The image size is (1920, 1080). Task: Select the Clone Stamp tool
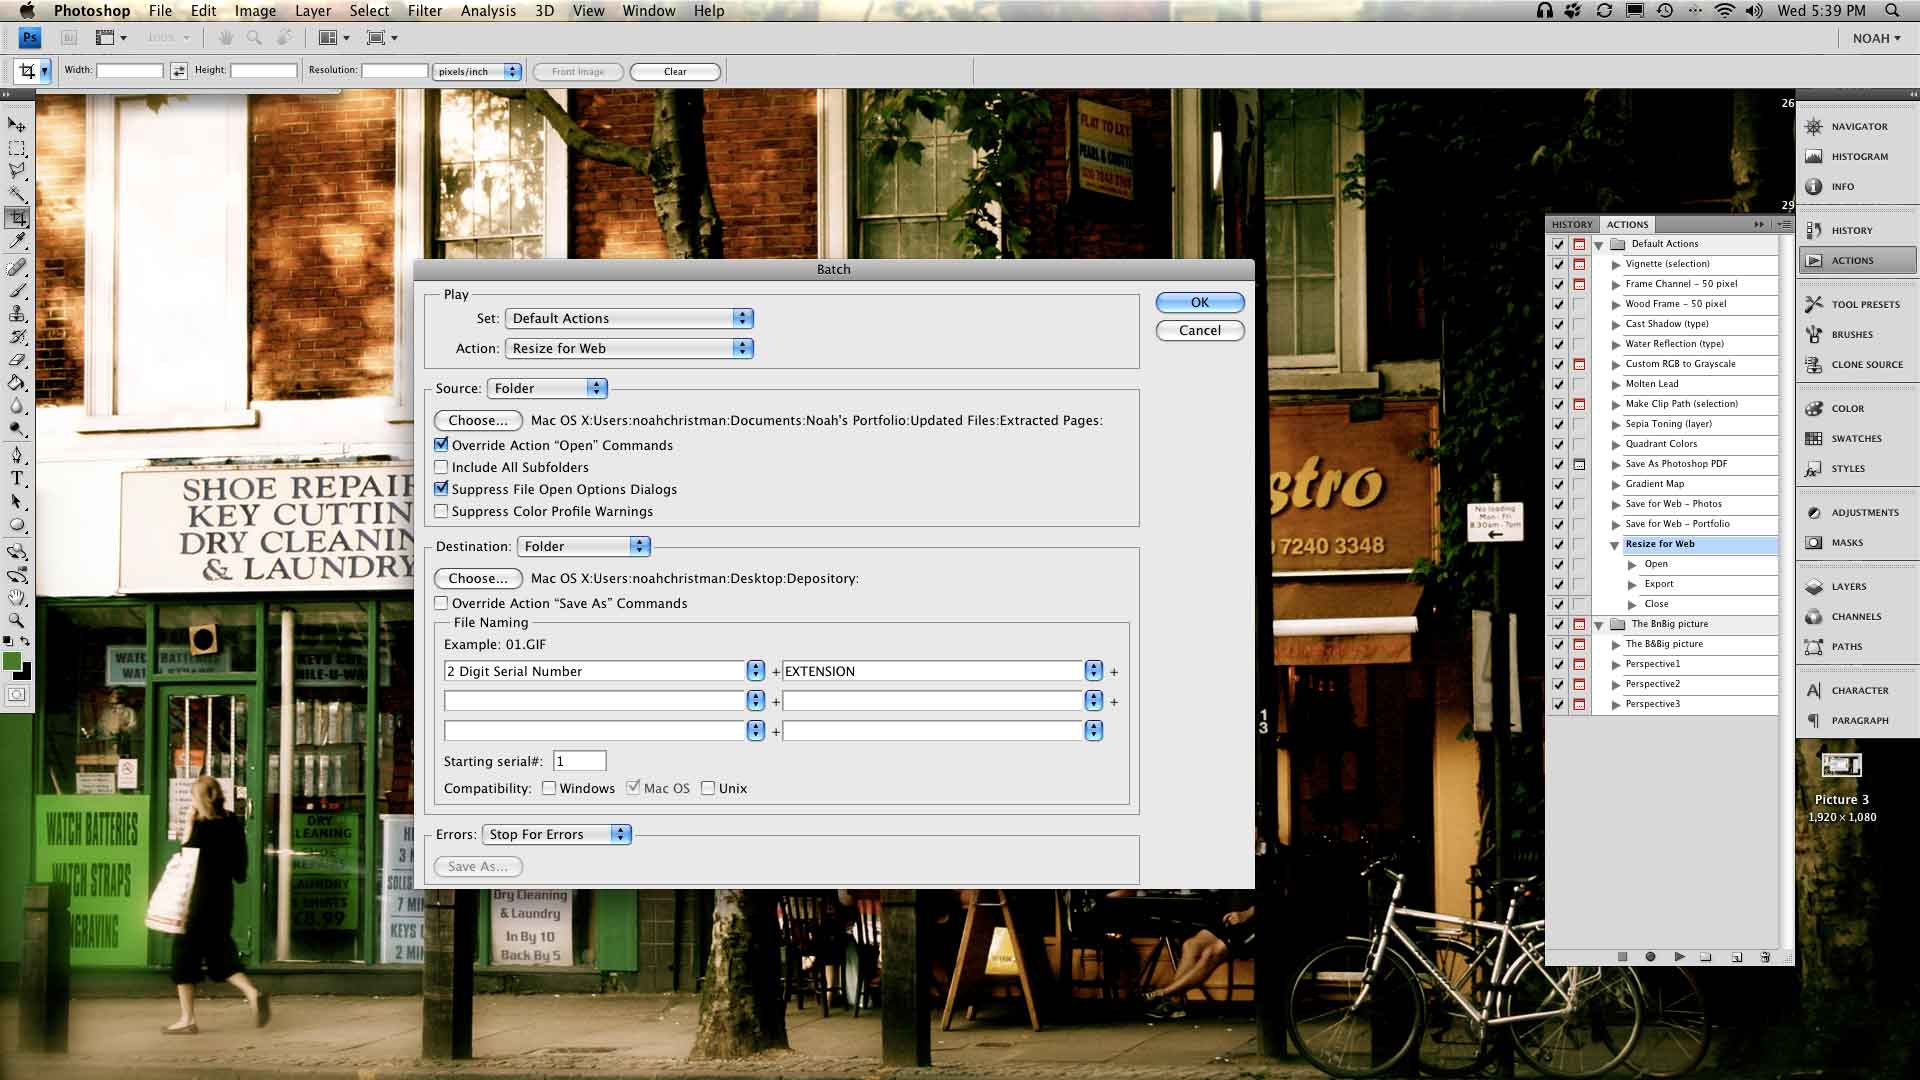[17, 313]
